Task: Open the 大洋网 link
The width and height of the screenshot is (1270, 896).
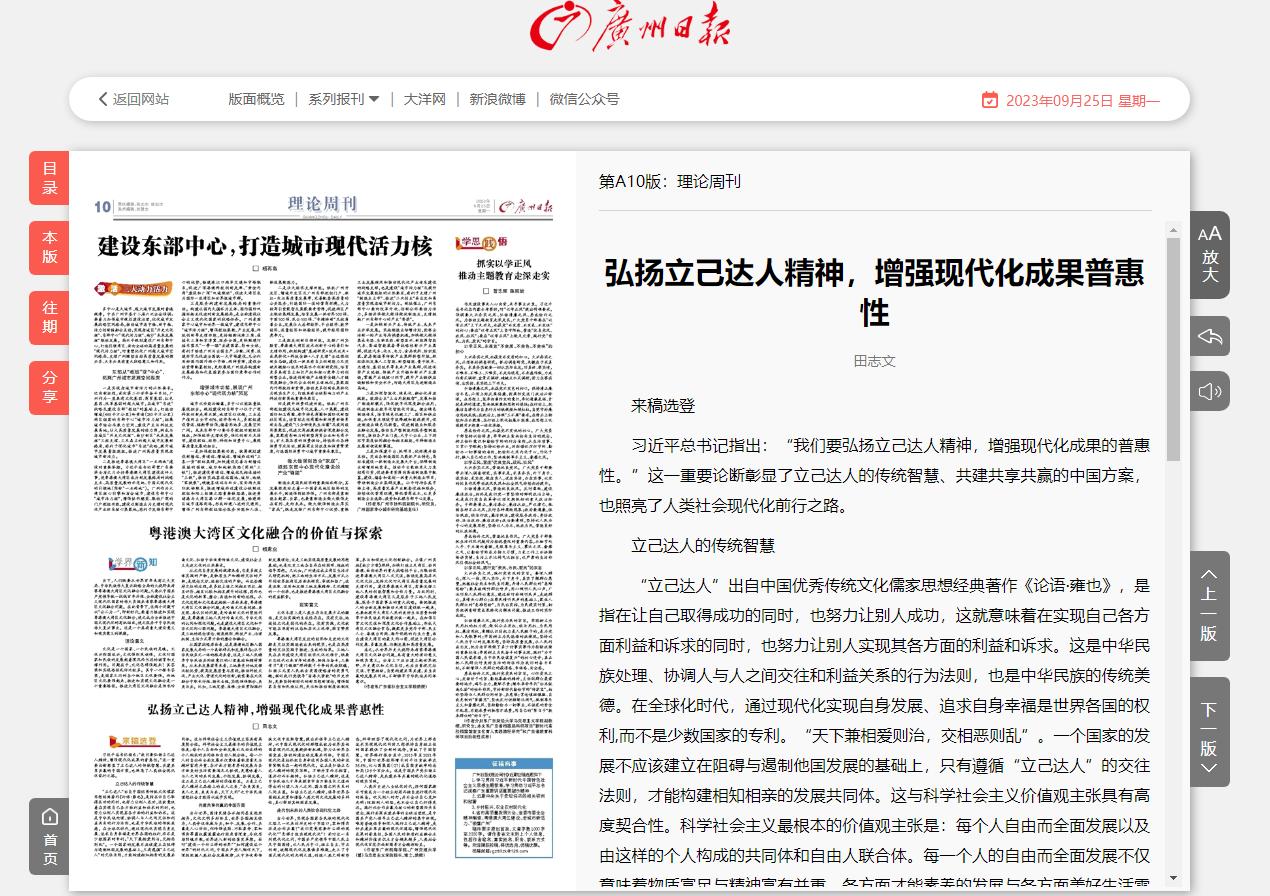Action: [x=424, y=99]
